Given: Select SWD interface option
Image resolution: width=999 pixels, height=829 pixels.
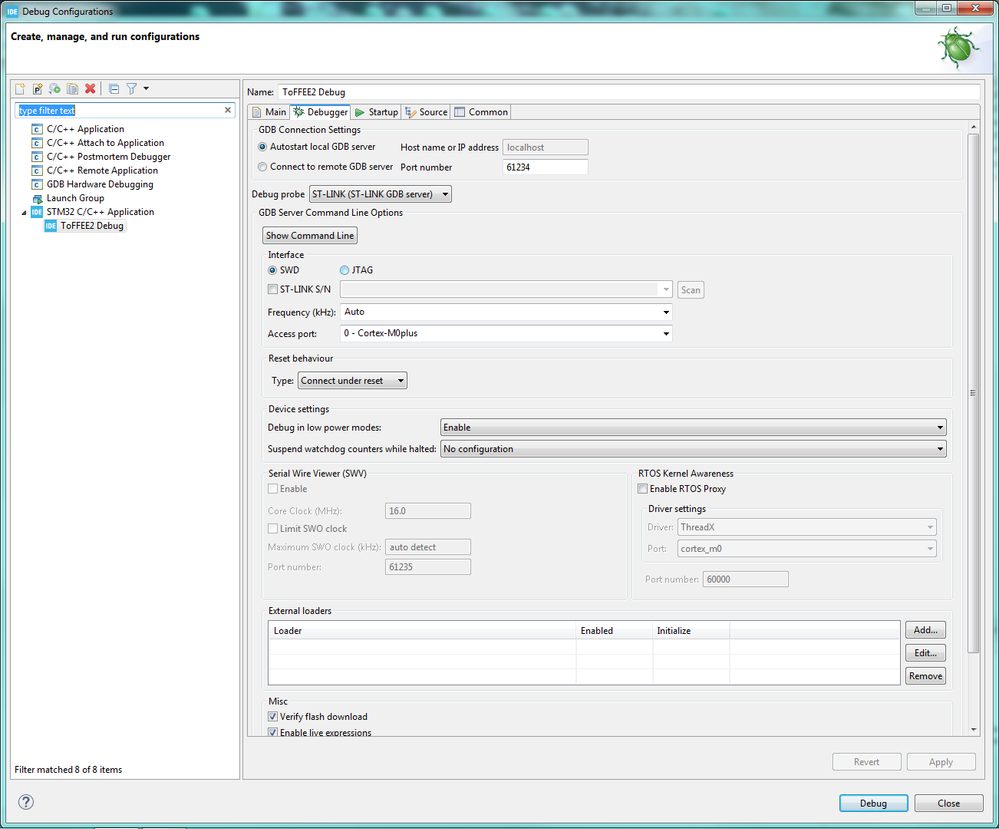Looking at the screenshot, I should point(273,270).
